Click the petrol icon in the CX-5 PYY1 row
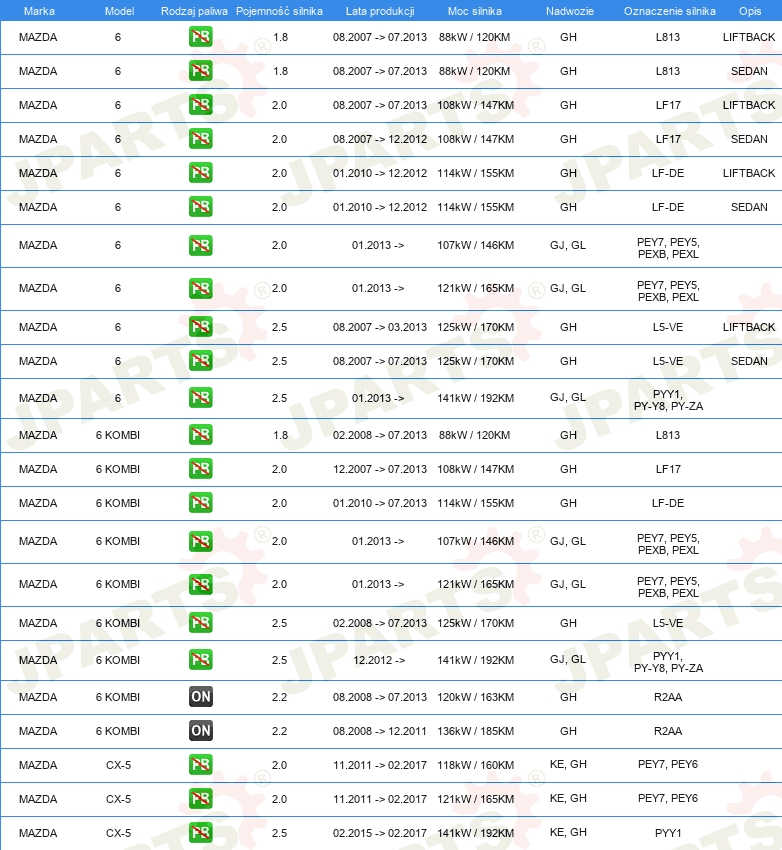This screenshot has height=850, width=782. (x=201, y=833)
